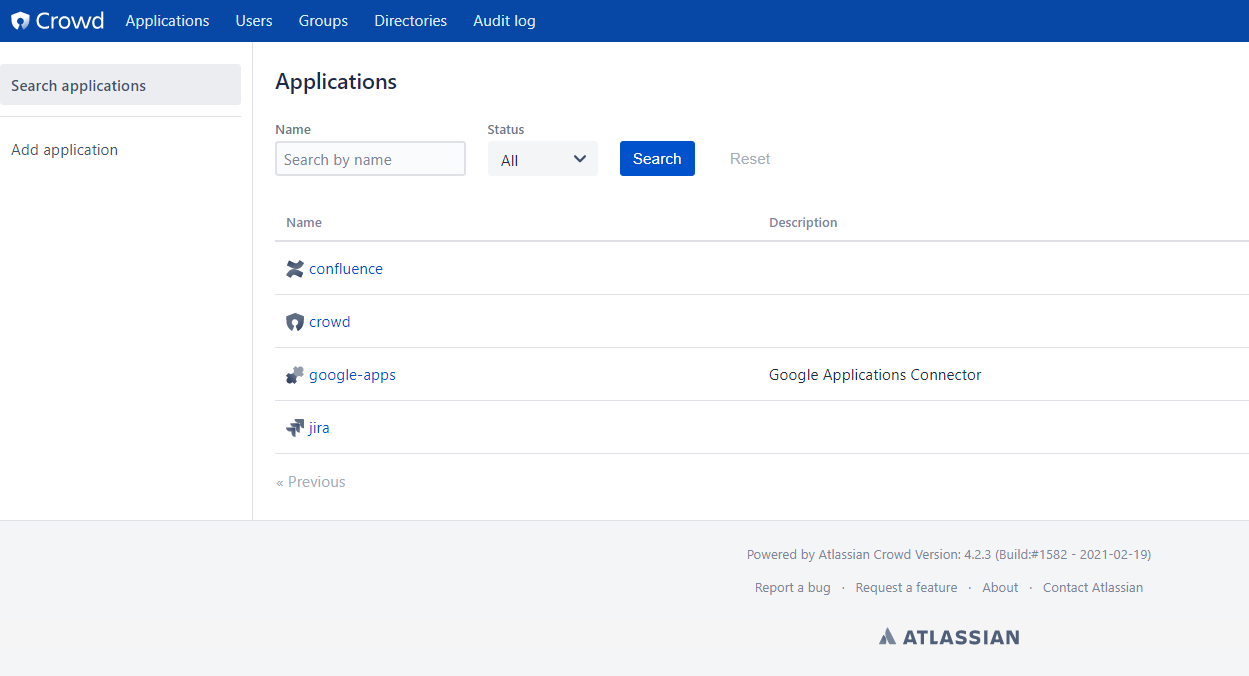Focus the Search by name input field
The image size is (1249, 676).
370,159
